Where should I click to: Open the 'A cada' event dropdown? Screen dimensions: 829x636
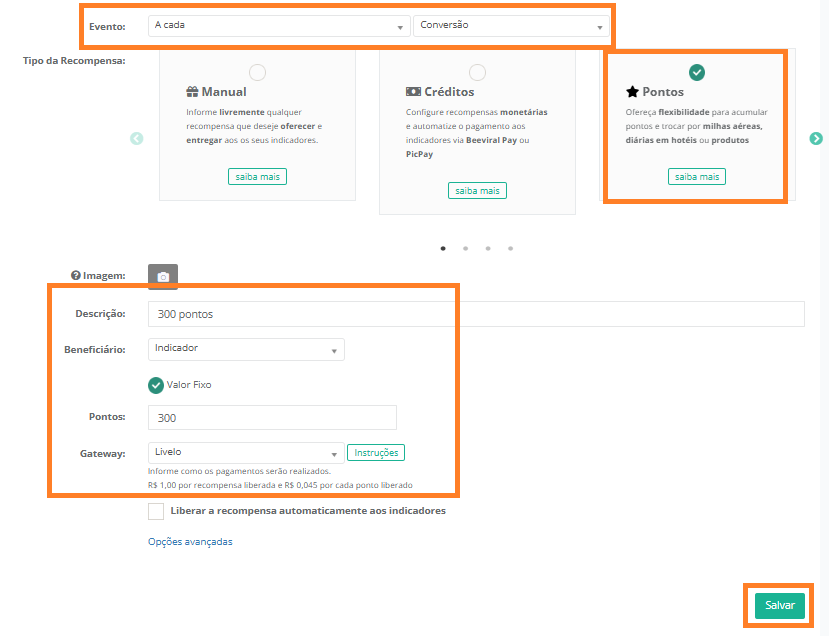(x=279, y=26)
